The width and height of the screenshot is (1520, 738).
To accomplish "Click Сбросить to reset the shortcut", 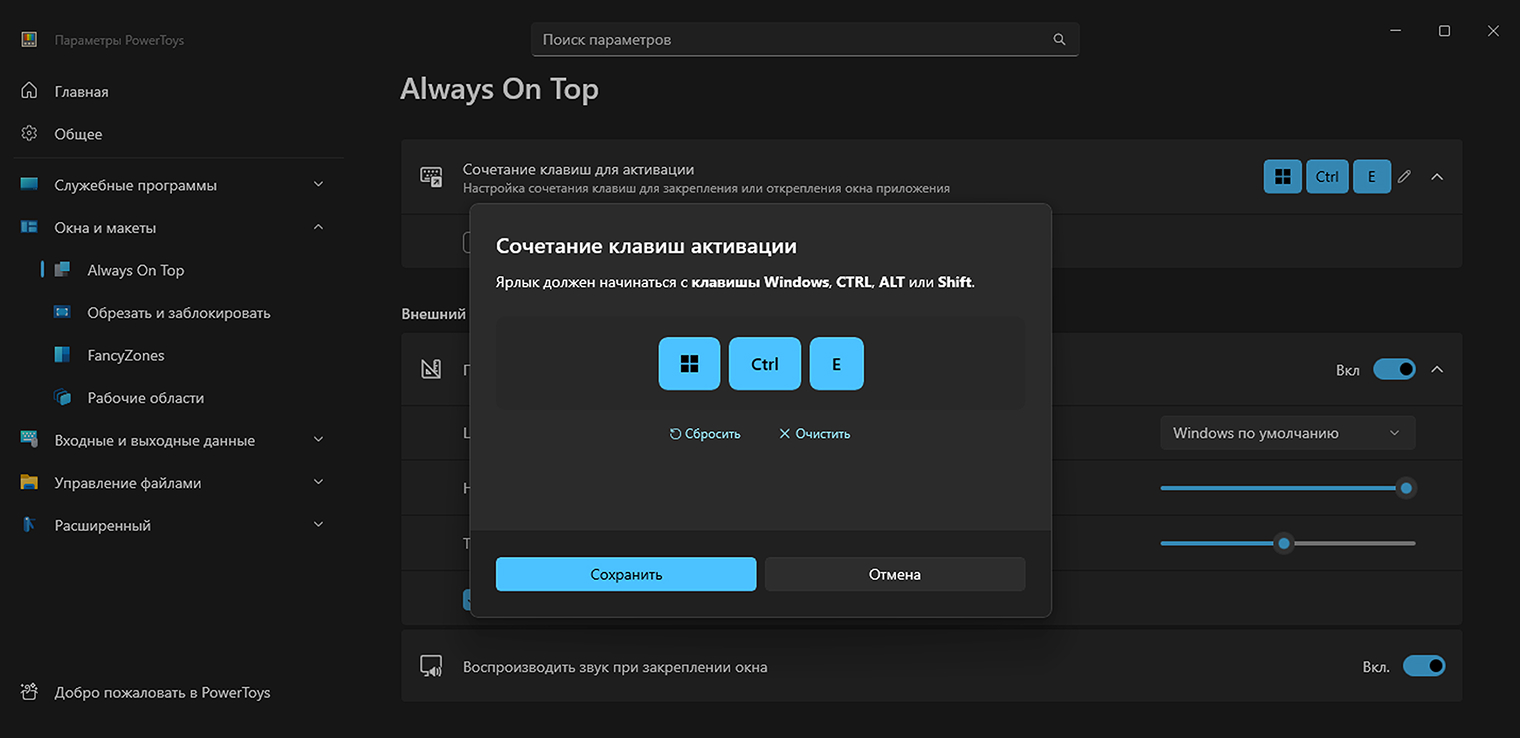I will pos(705,434).
